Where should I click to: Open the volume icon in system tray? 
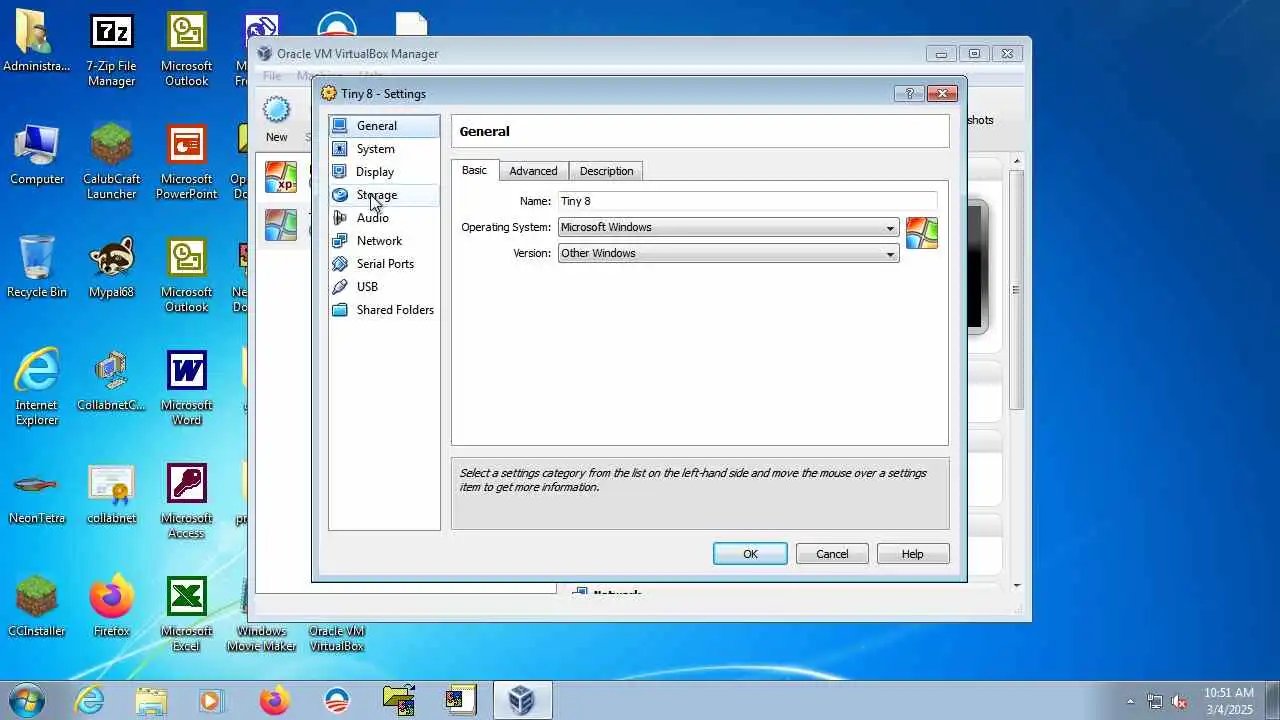pos(1179,701)
